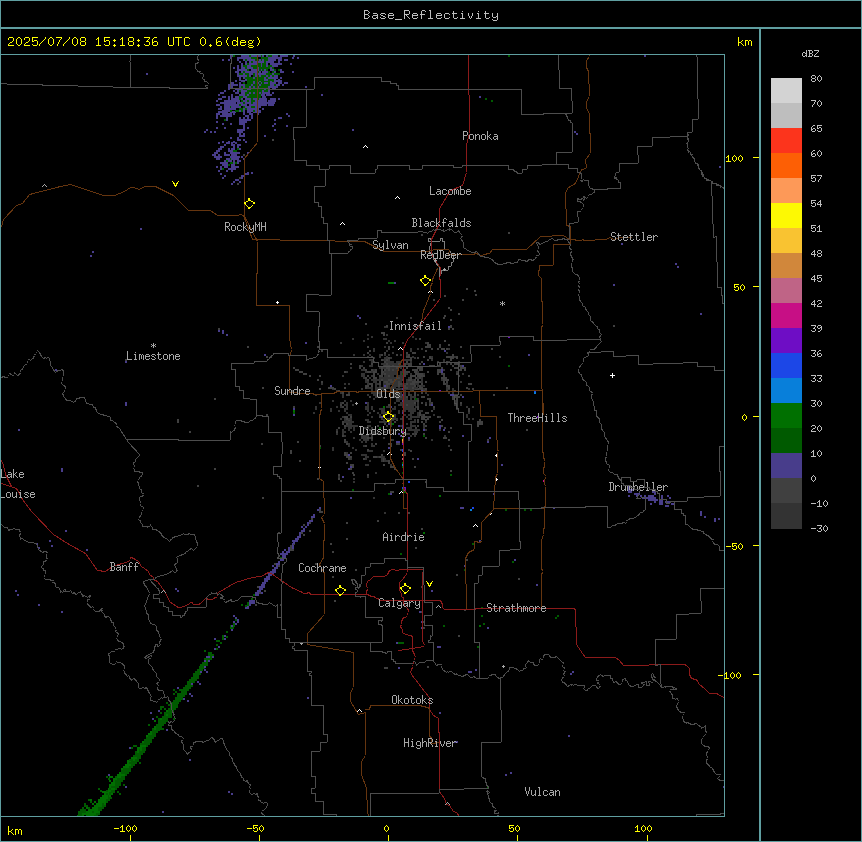
Task: Click the Ponoka city label
Action: click(x=480, y=136)
